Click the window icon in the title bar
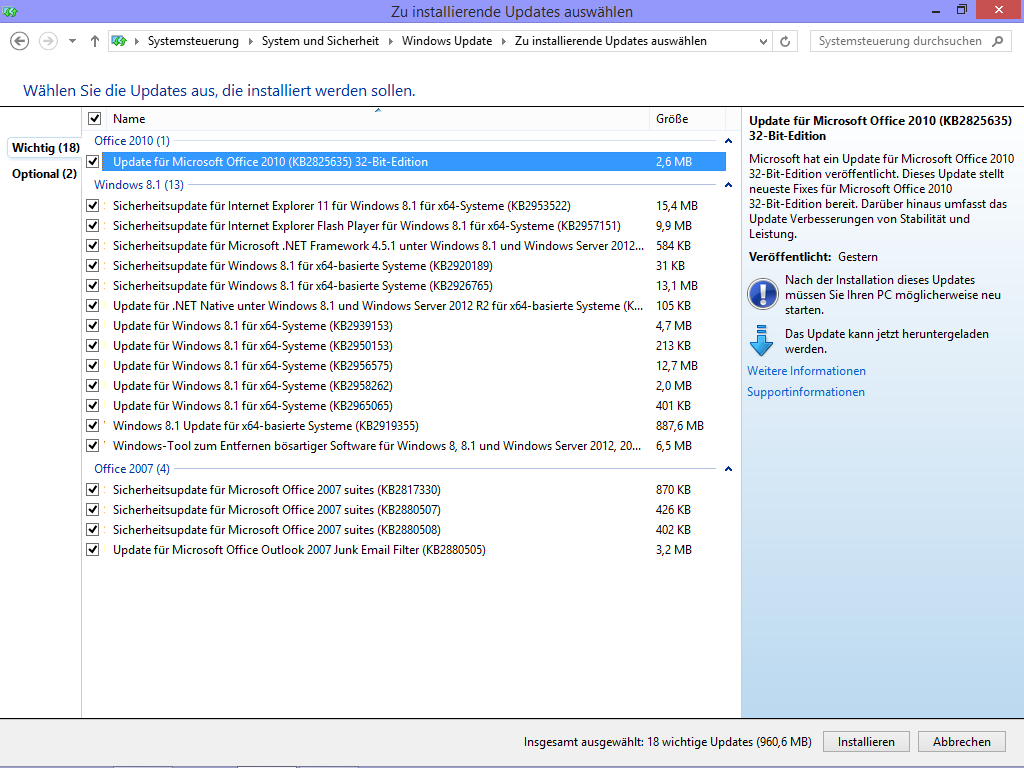 click(x=10, y=11)
